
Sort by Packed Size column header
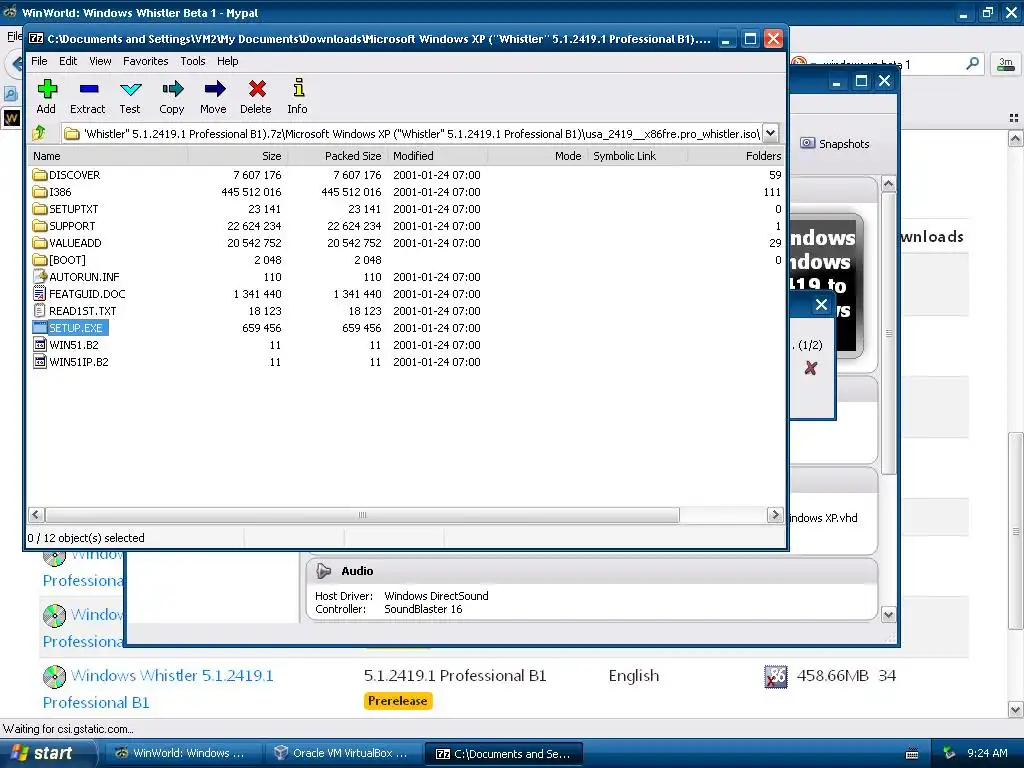pos(338,156)
